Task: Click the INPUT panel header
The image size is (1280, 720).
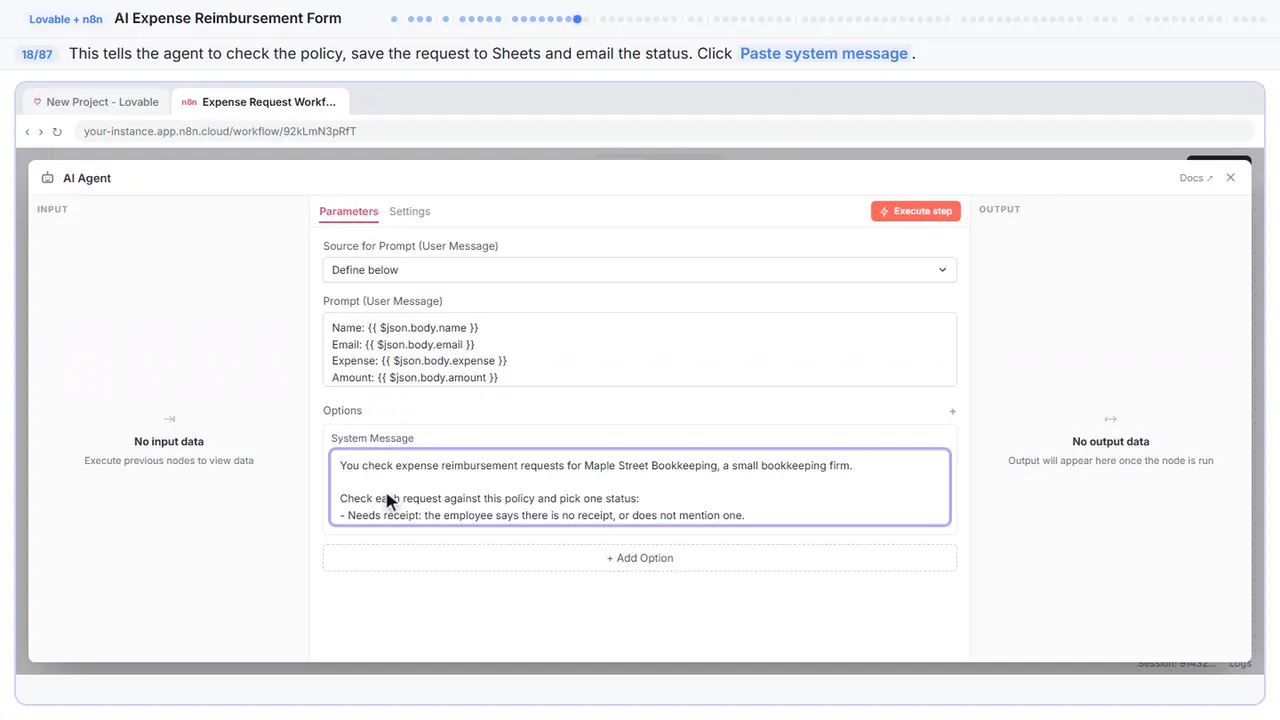Action: click(52, 209)
